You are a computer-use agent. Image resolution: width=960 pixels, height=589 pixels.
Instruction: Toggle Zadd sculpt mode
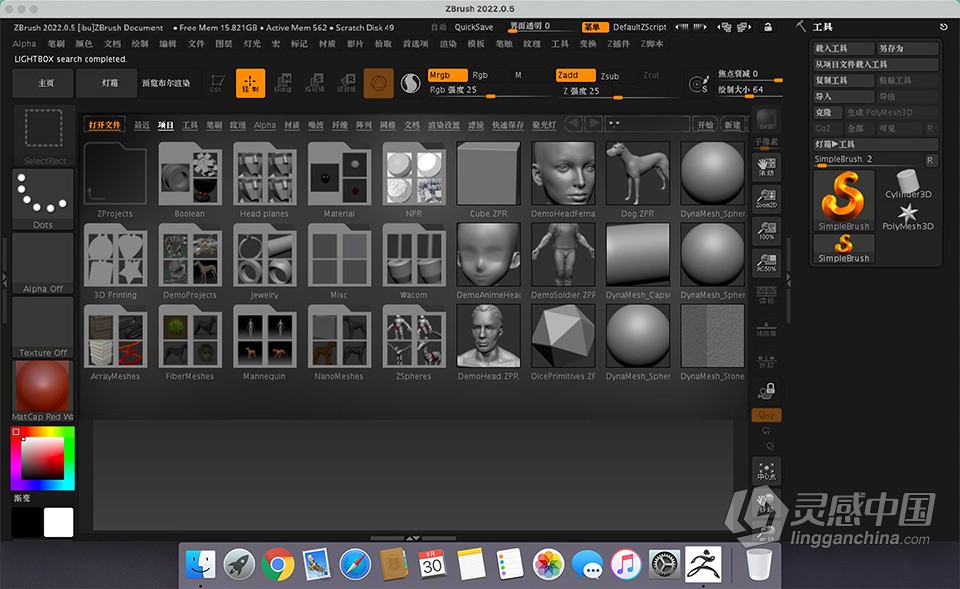click(x=576, y=75)
